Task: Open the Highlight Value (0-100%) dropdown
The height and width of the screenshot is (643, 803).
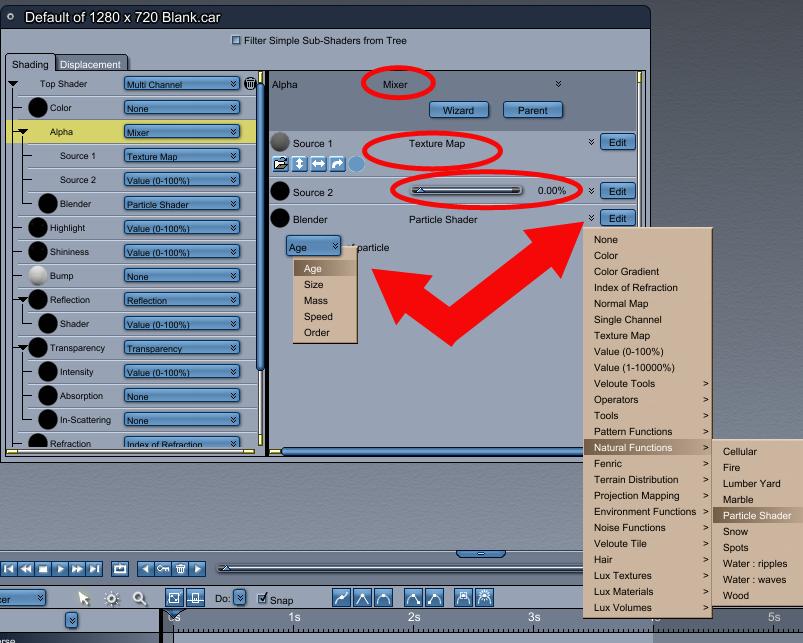Action: pyautogui.click(x=182, y=228)
